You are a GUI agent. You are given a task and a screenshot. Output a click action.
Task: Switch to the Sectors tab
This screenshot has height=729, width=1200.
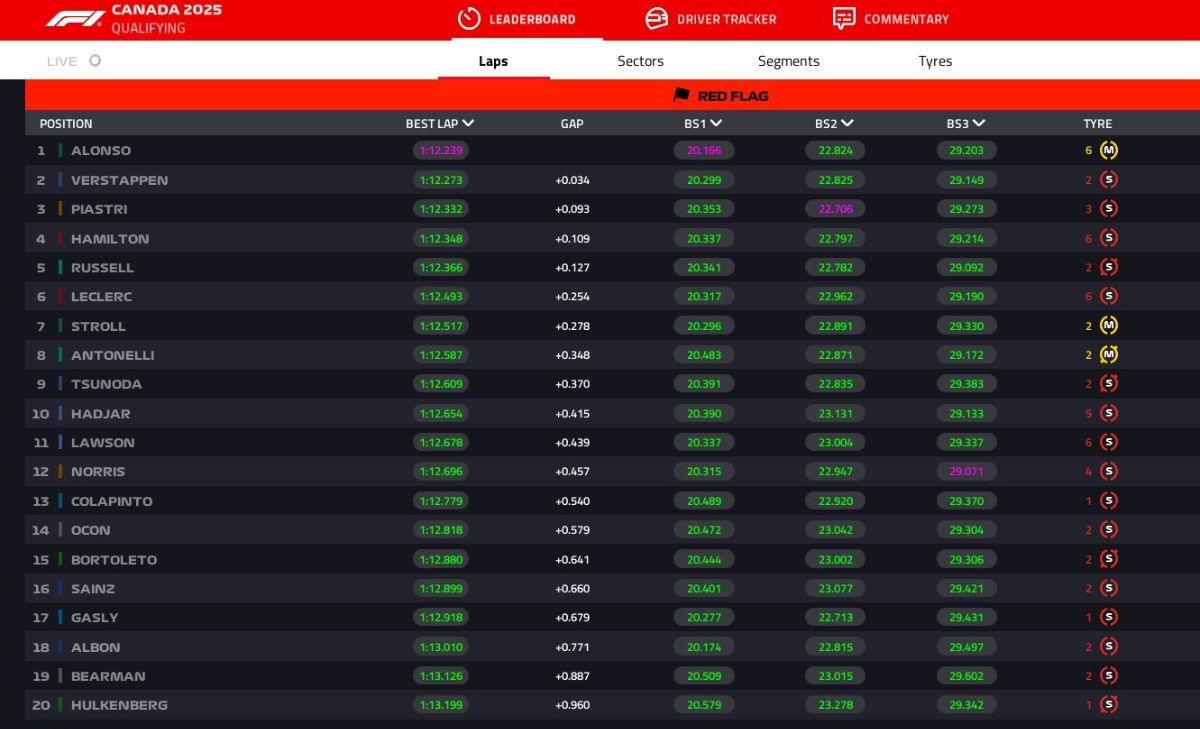[x=640, y=61]
